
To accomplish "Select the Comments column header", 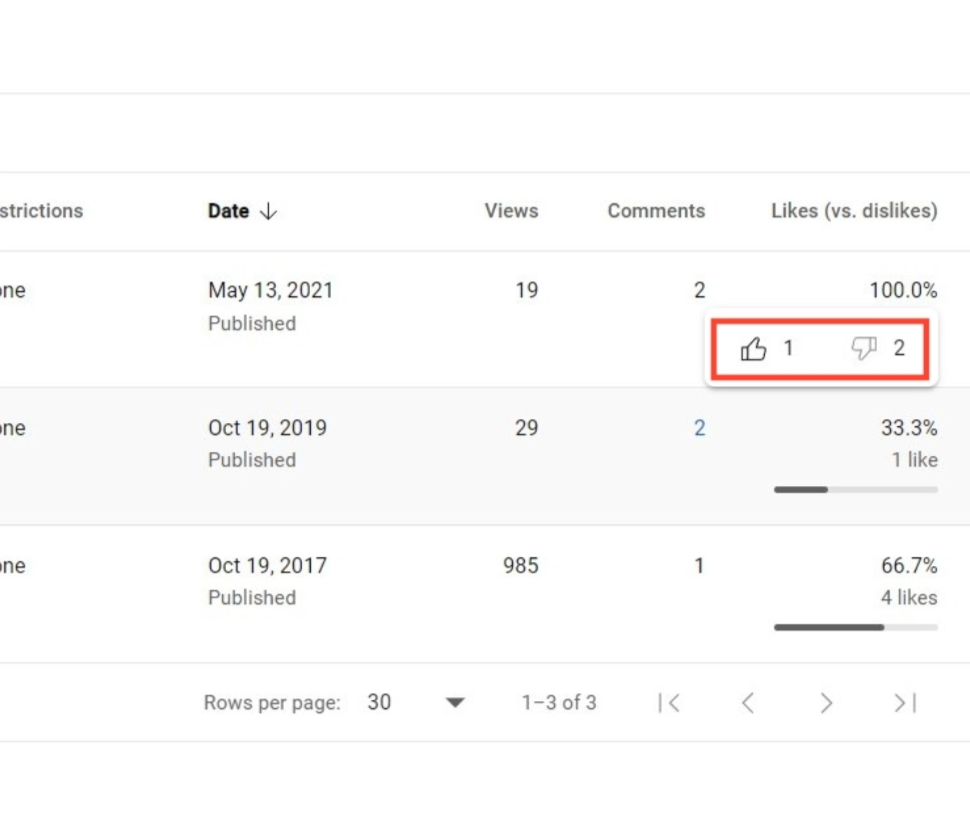I will point(656,211).
